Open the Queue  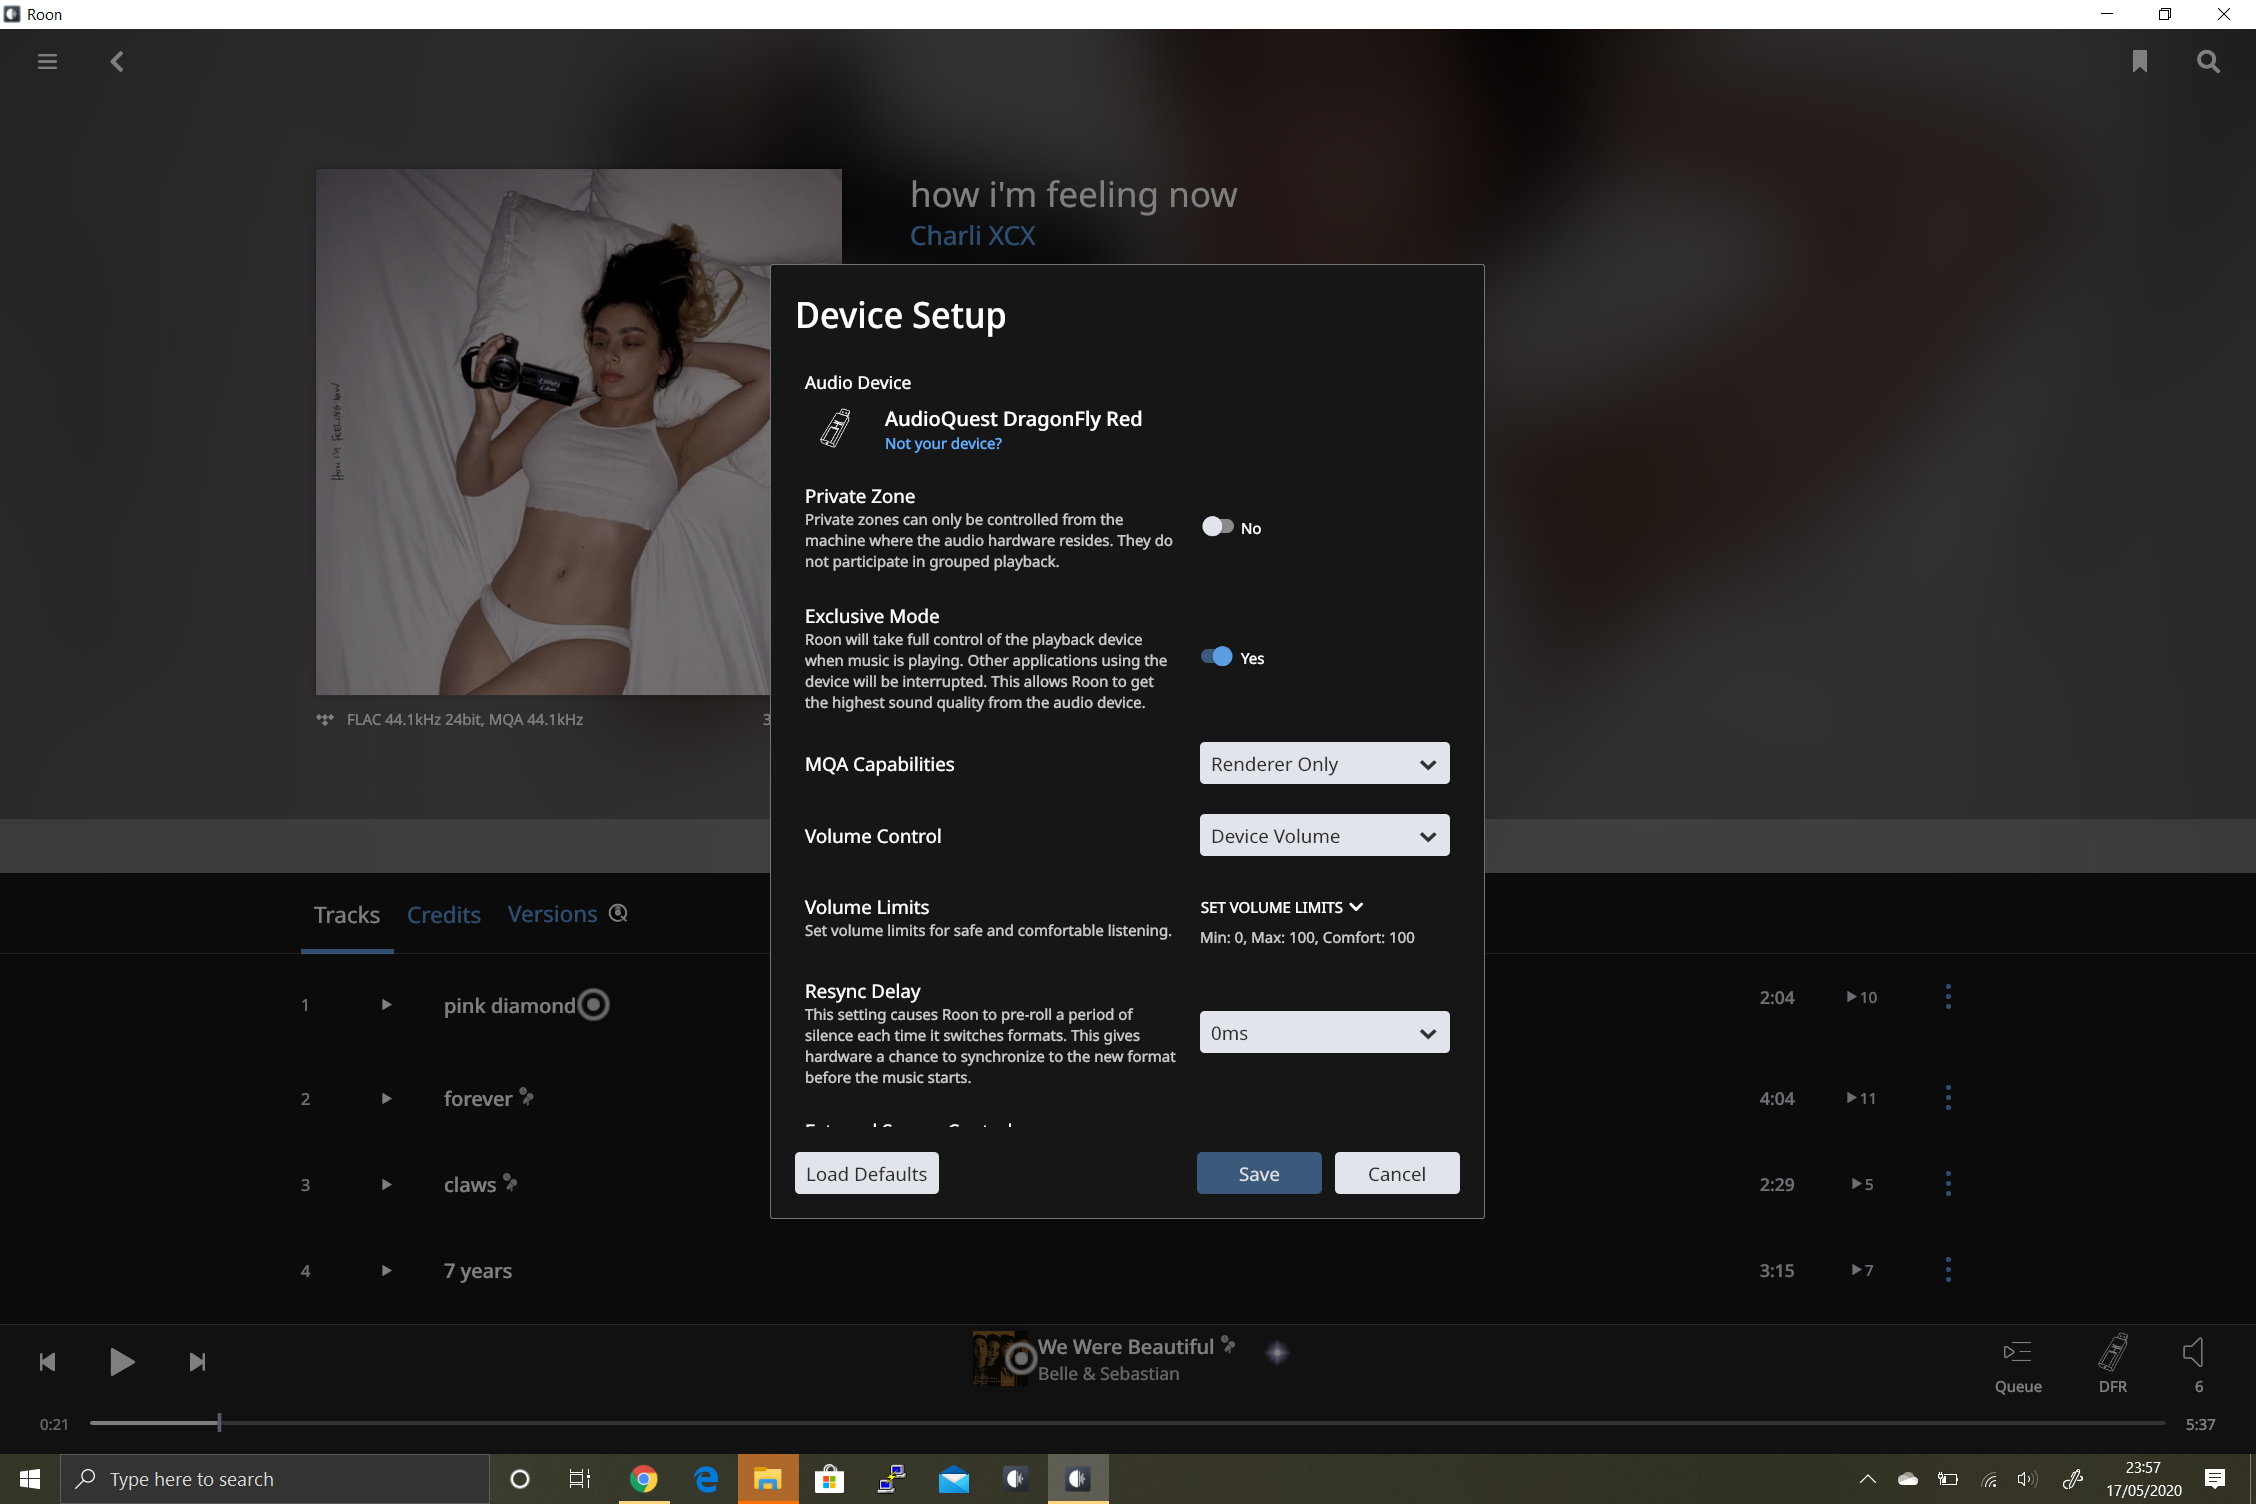pyautogui.click(x=2018, y=1365)
